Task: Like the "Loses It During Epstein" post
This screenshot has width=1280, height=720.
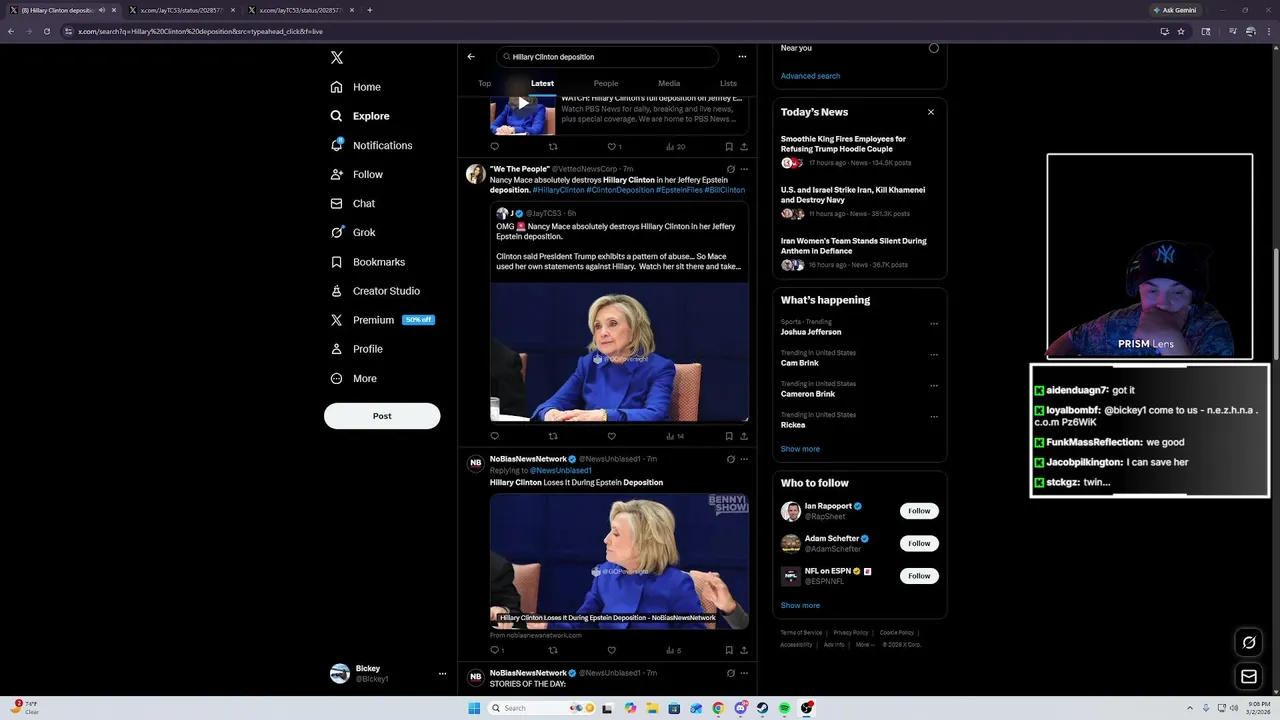Action: pyautogui.click(x=611, y=650)
